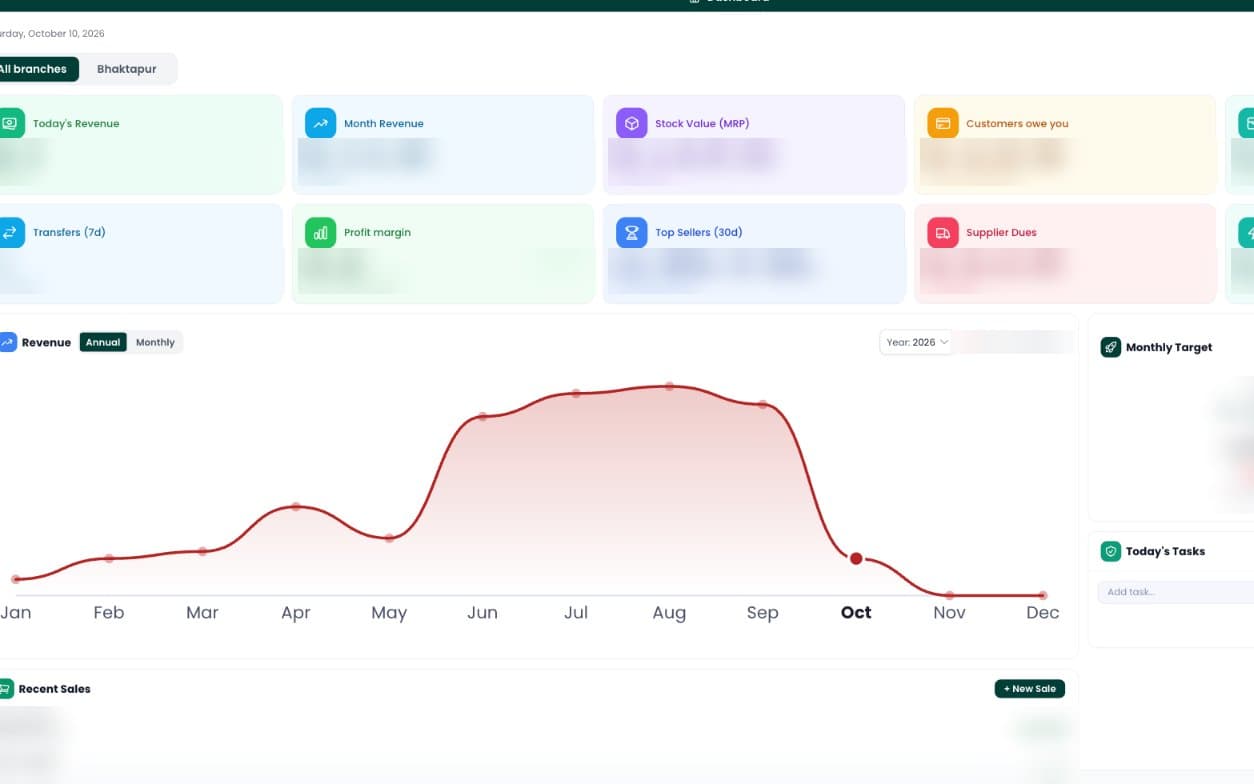Select the Annual revenue view

coord(103,342)
